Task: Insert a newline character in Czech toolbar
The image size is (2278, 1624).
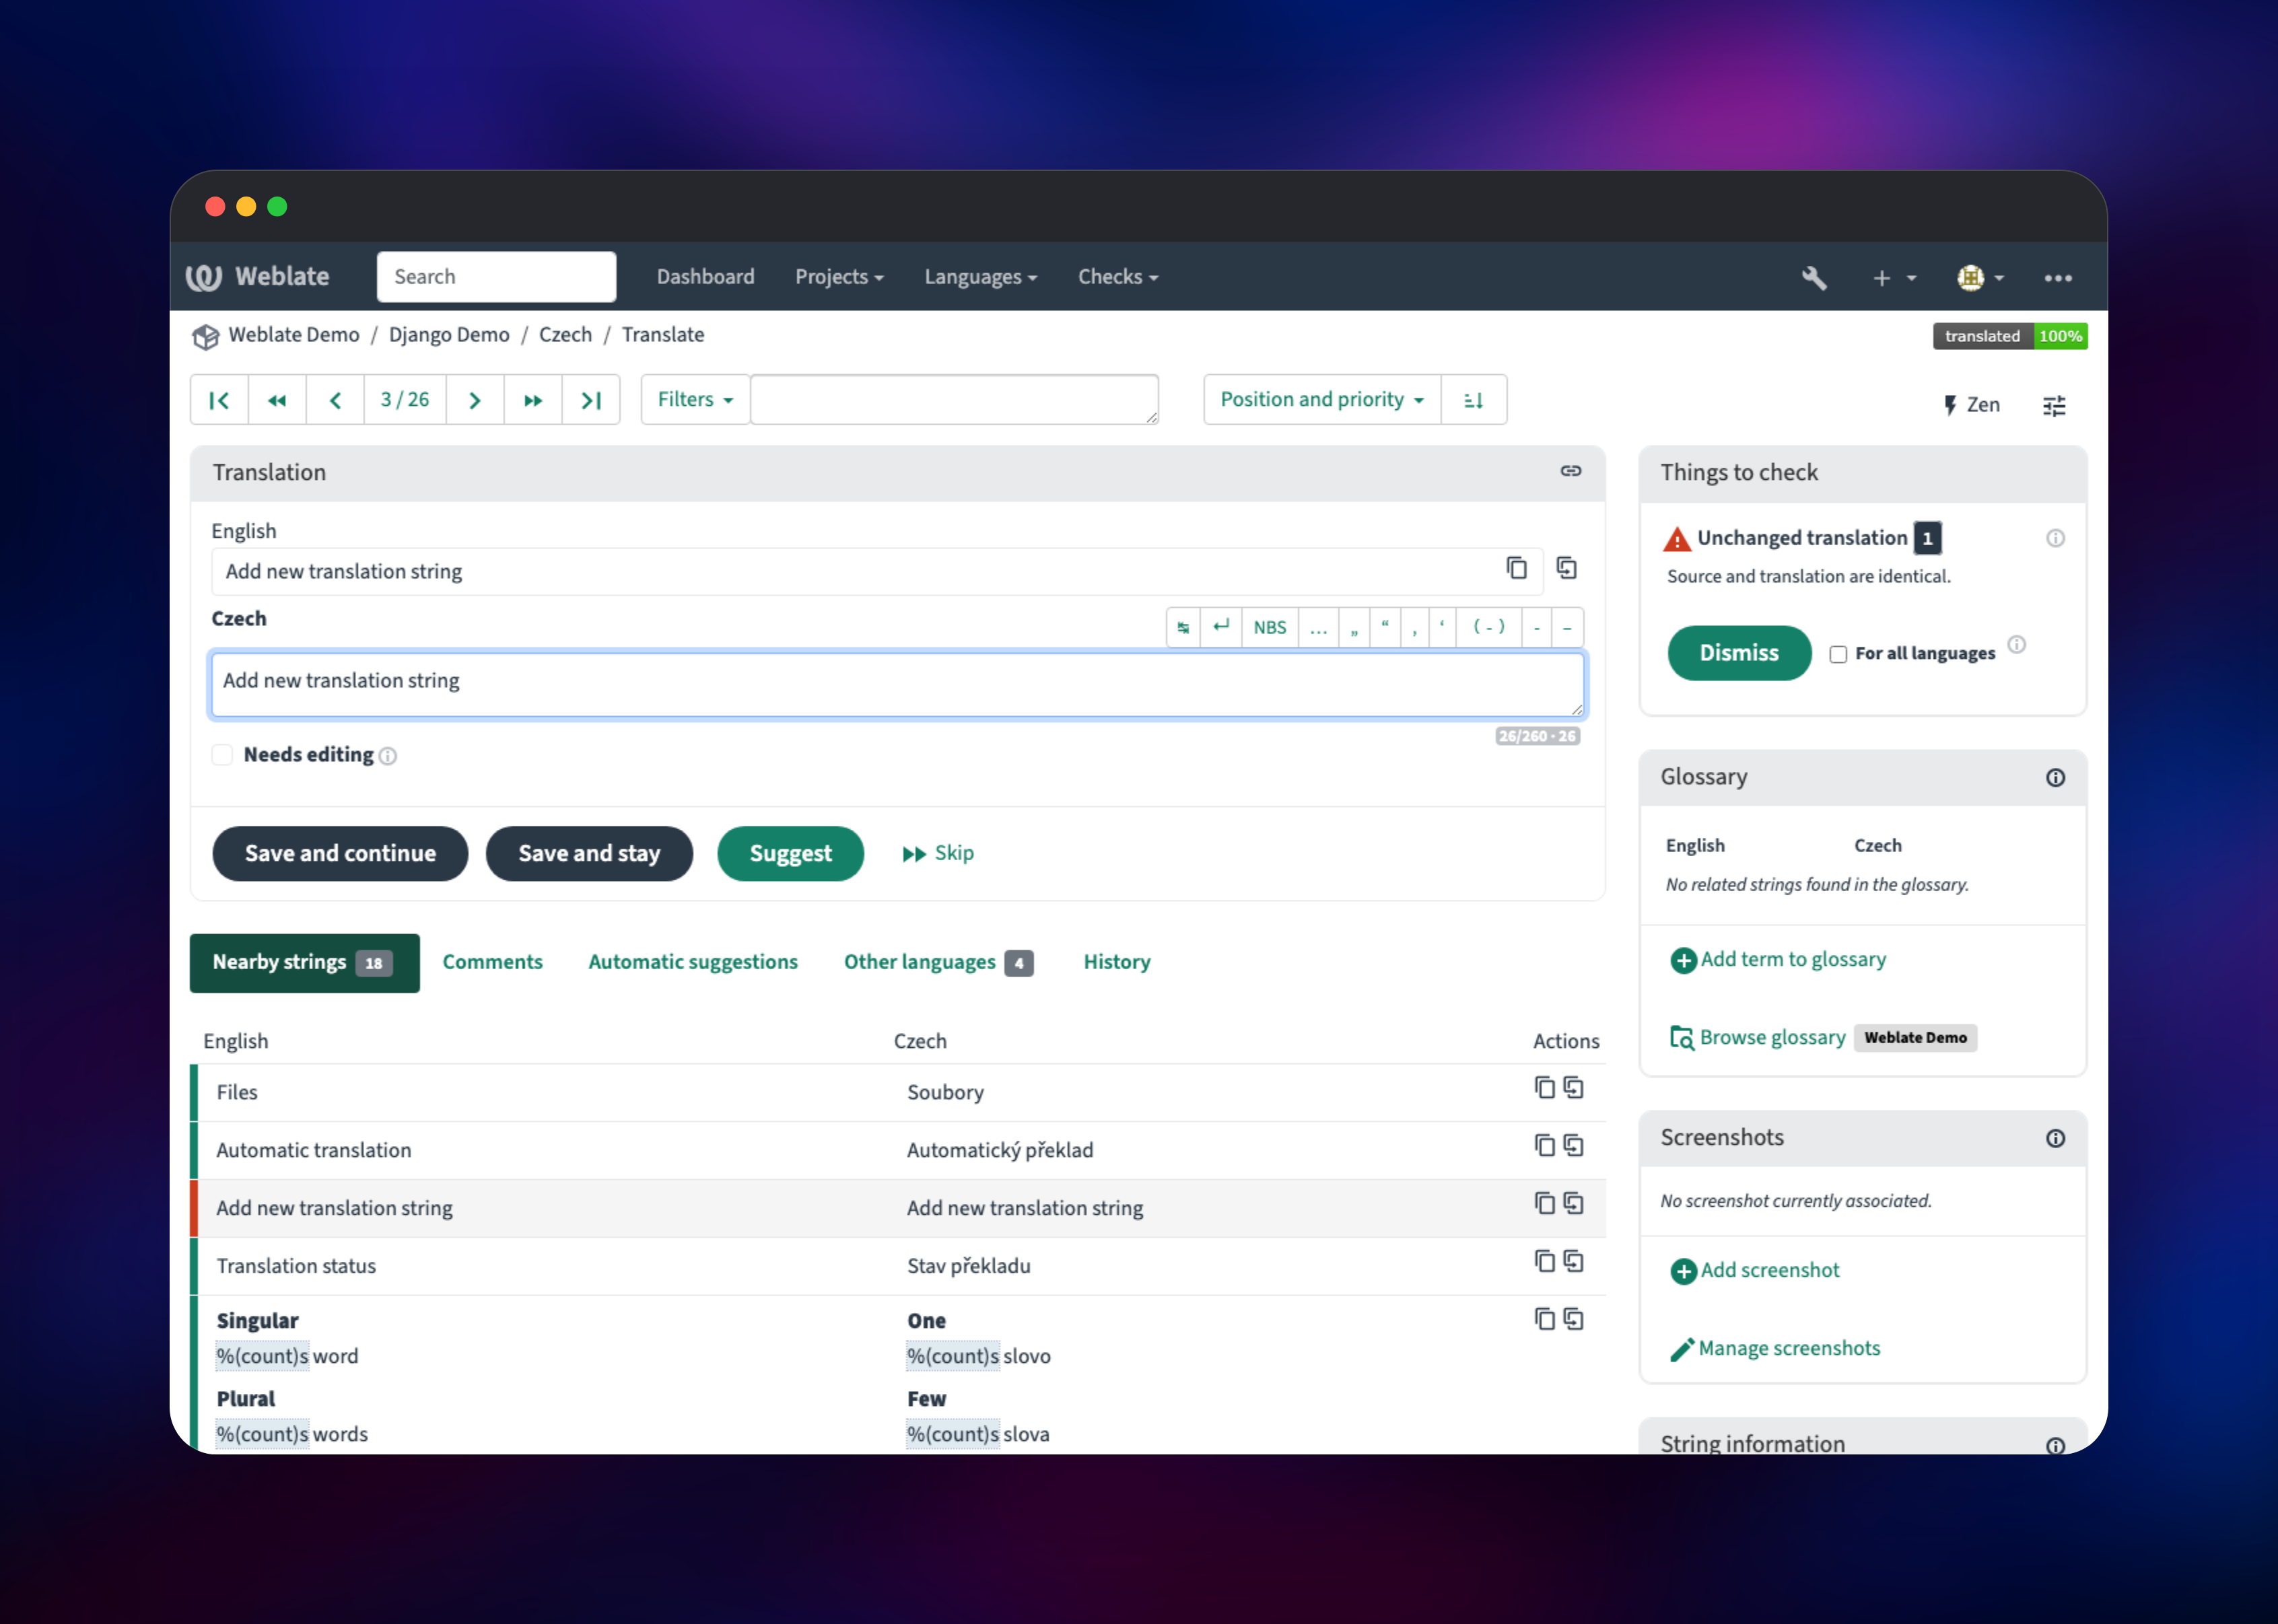Action: coord(1221,627)
